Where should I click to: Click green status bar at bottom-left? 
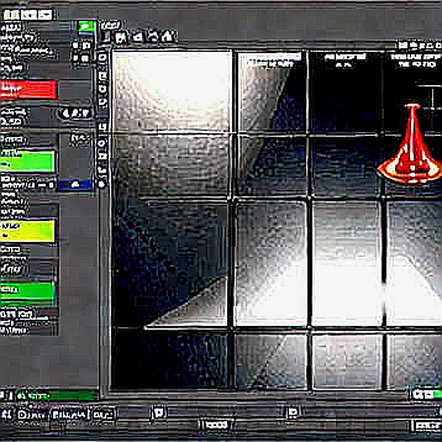(57, 396)
